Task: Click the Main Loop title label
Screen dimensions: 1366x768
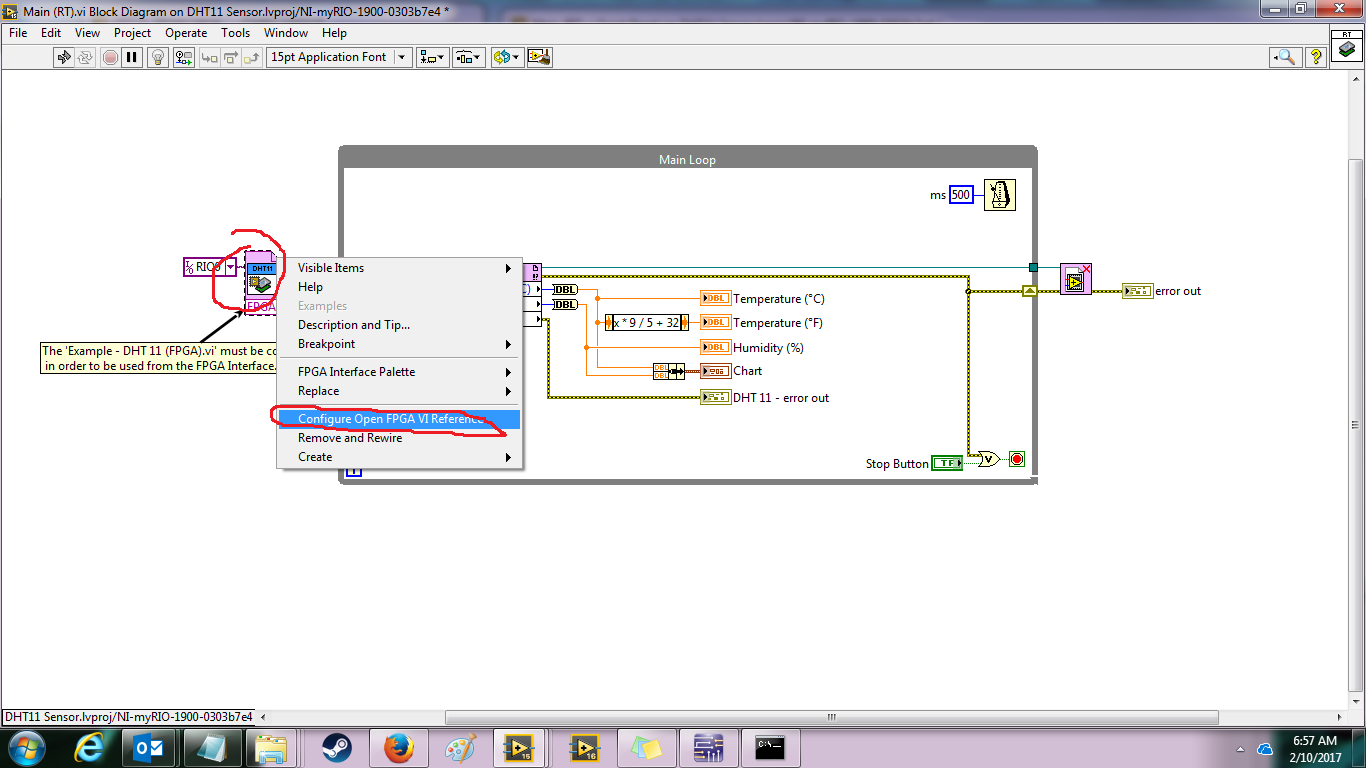Action: [687, 160]
